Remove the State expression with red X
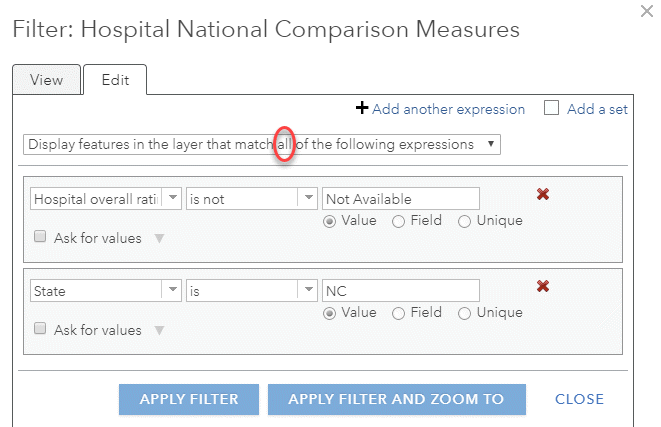 click(x=543, y=286)
